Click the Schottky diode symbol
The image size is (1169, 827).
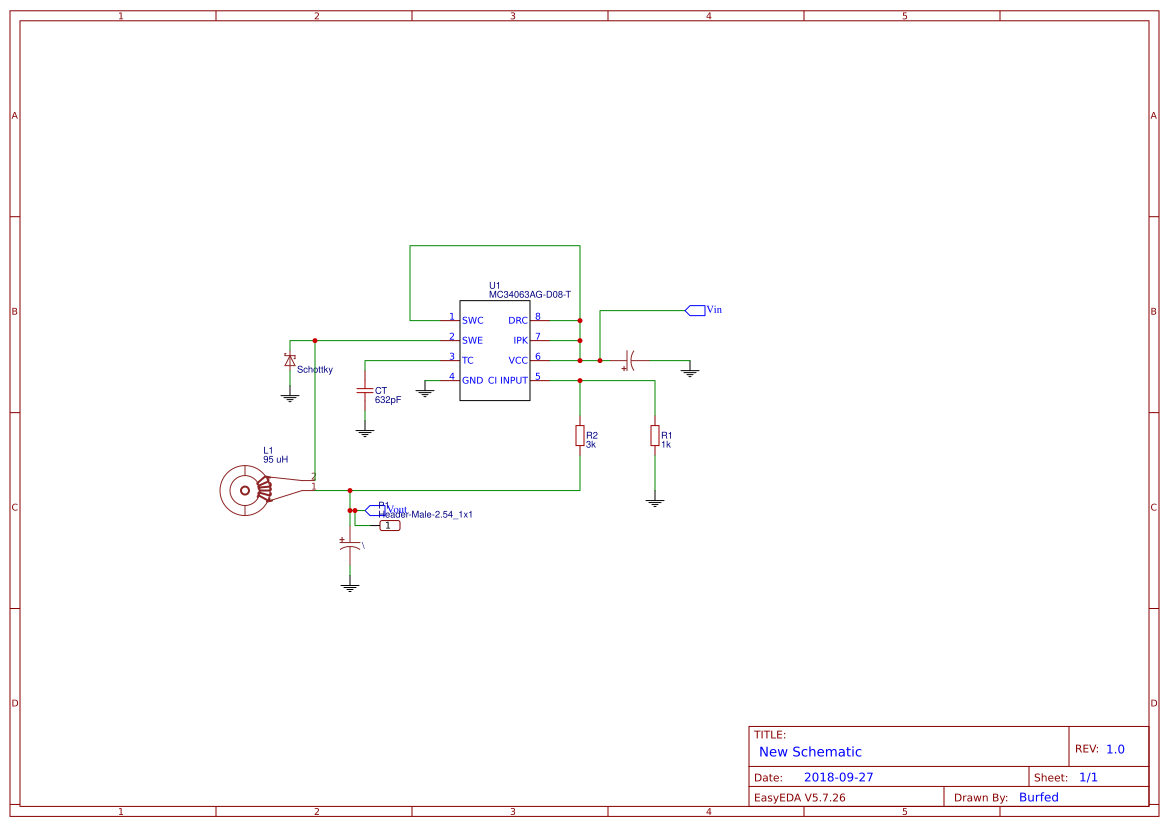[x=289, y=362]
